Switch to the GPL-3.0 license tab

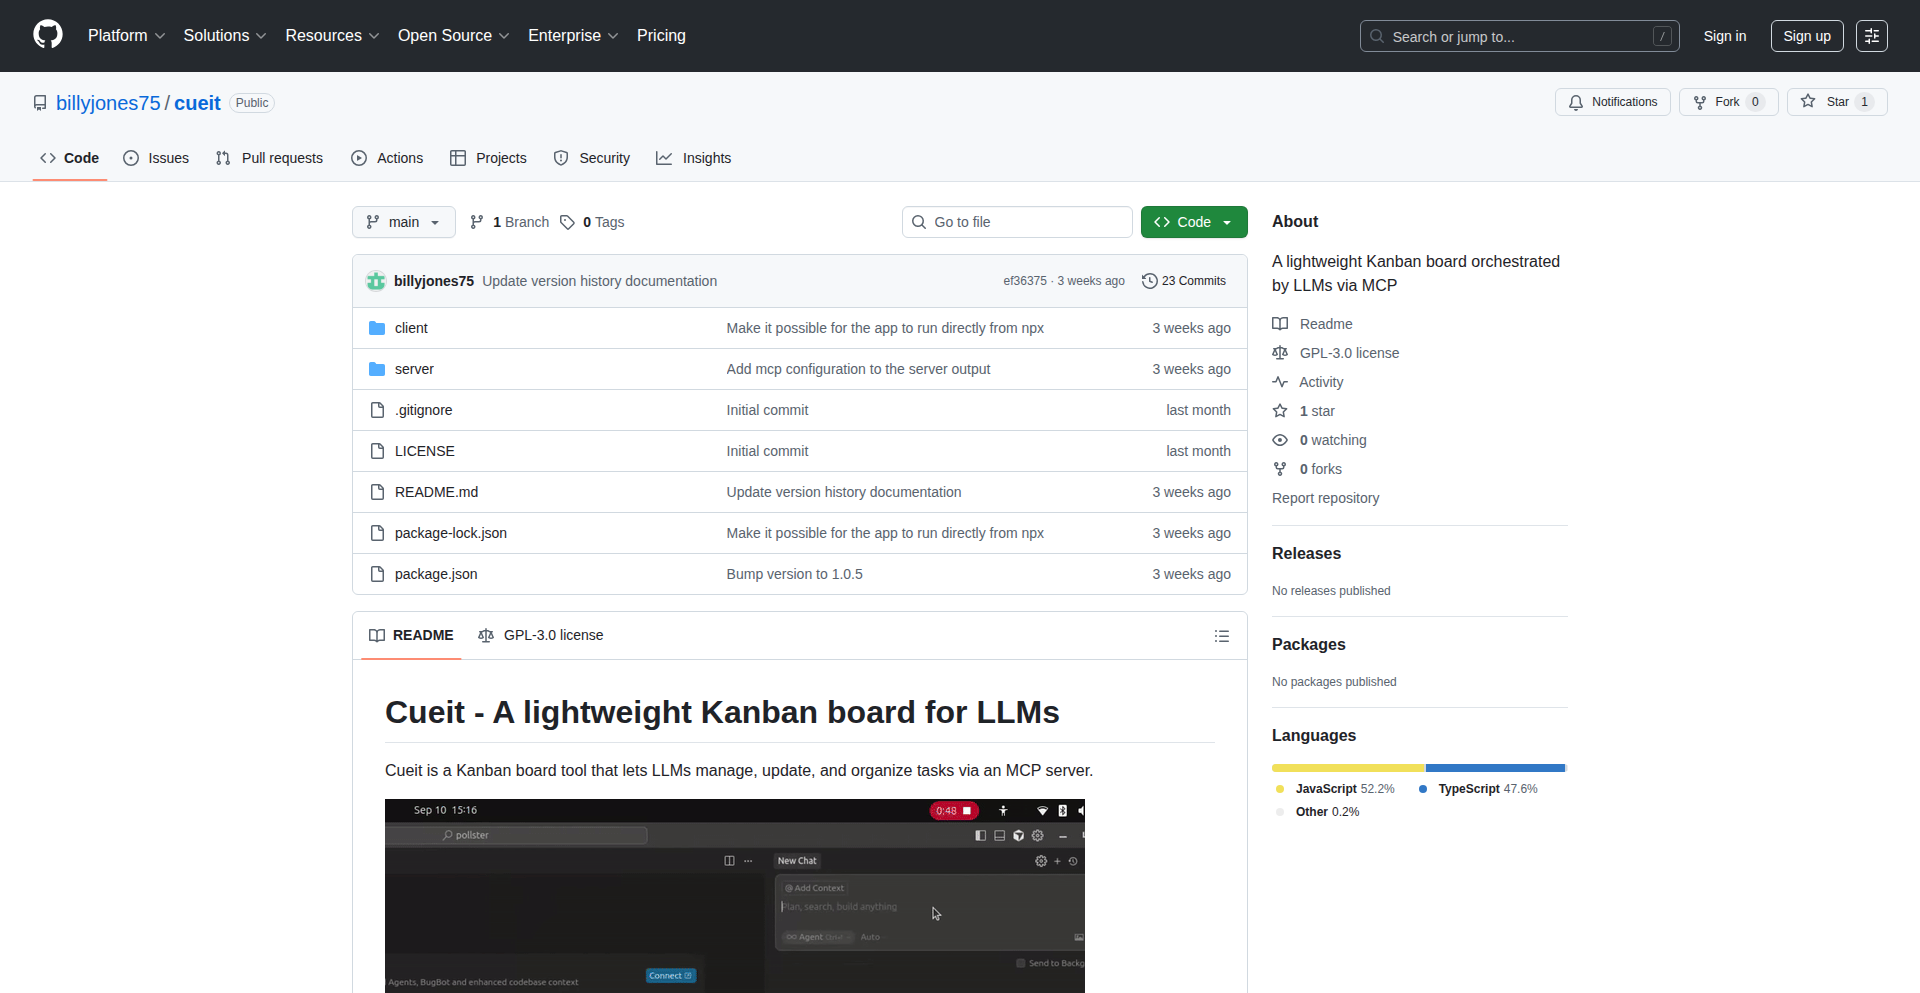(541, 635)
